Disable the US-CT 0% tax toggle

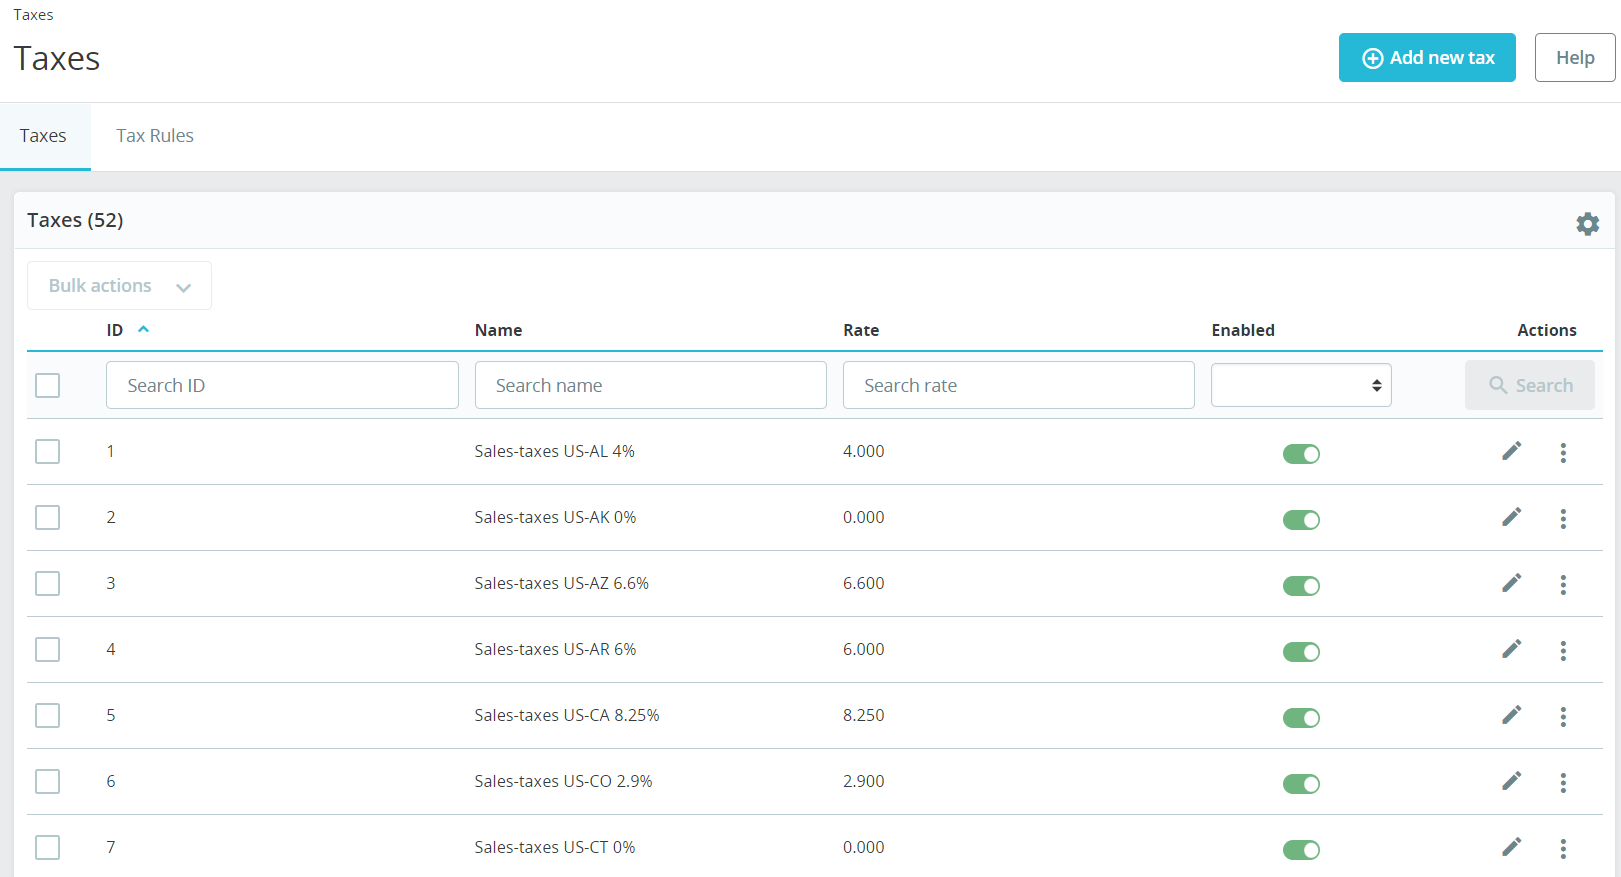1301,850
